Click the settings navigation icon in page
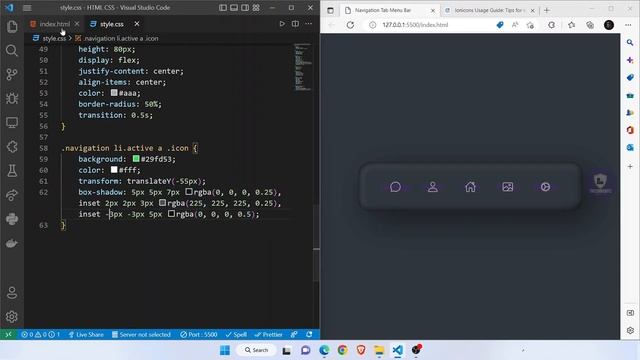This screenshot has width=640, height=360. click(x=545, y=187)
